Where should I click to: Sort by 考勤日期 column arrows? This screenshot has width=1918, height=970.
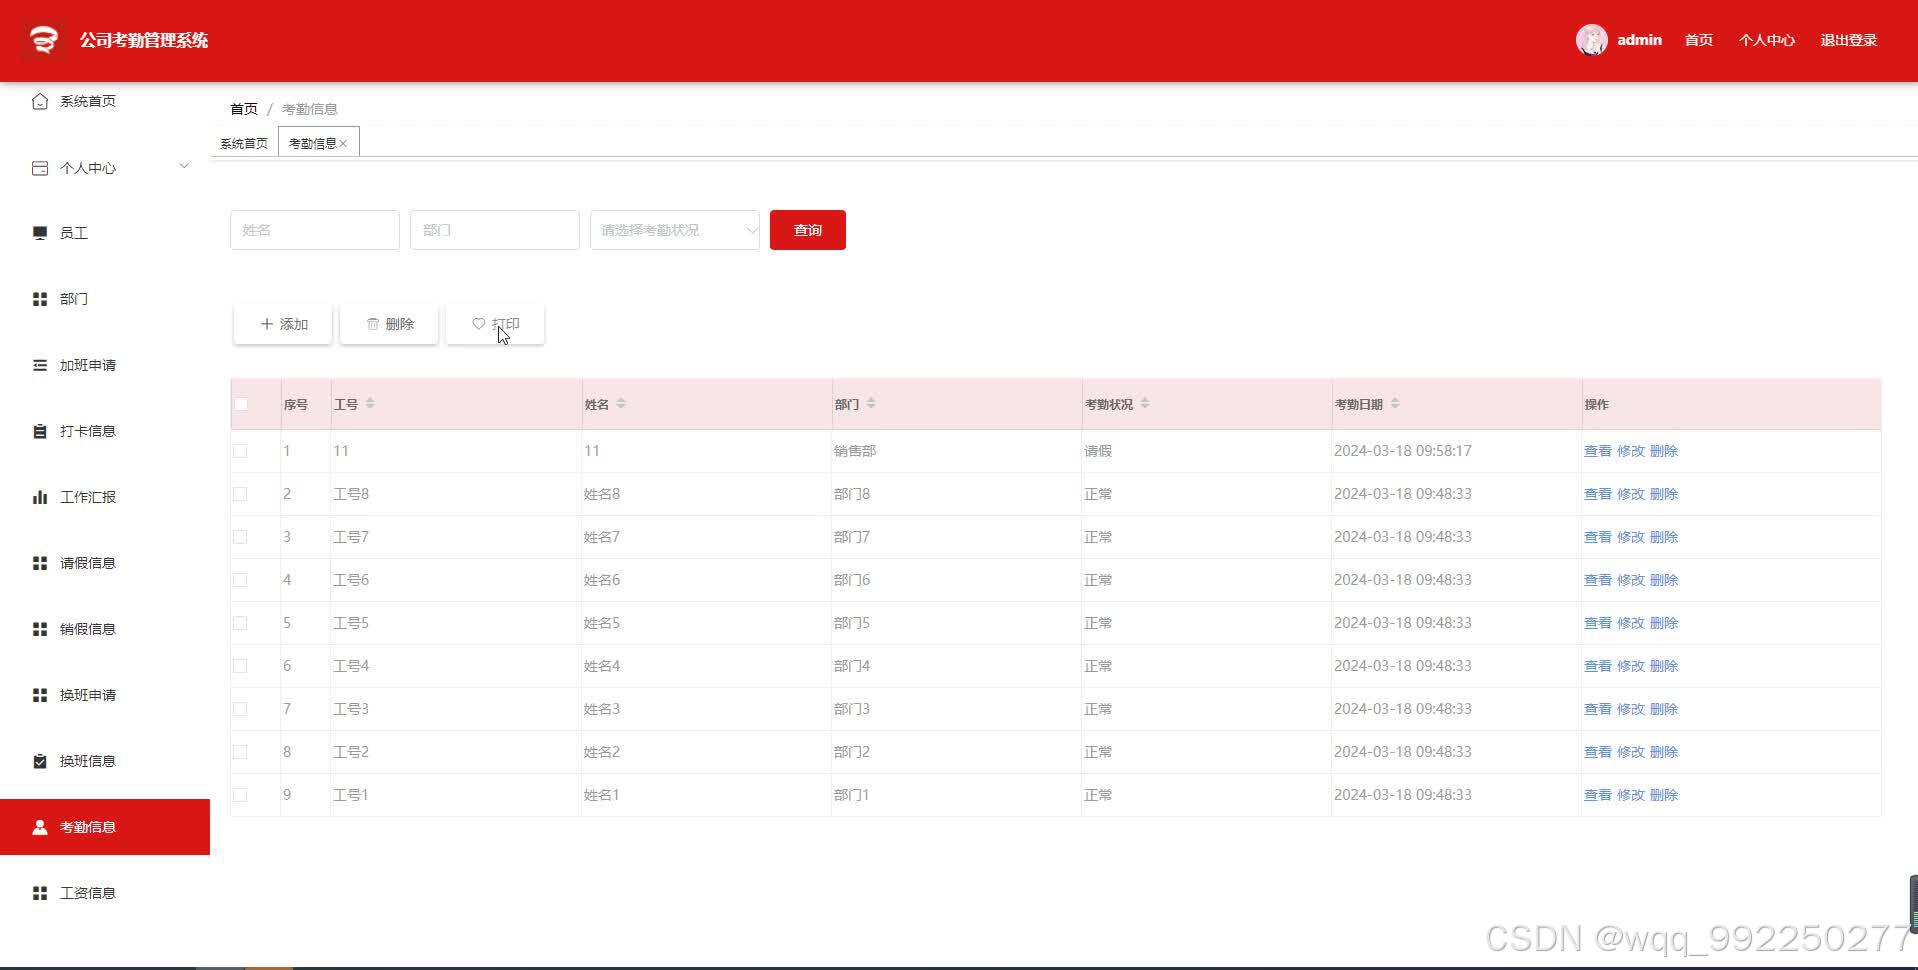pyautogui.click(x=1395, y=403)
